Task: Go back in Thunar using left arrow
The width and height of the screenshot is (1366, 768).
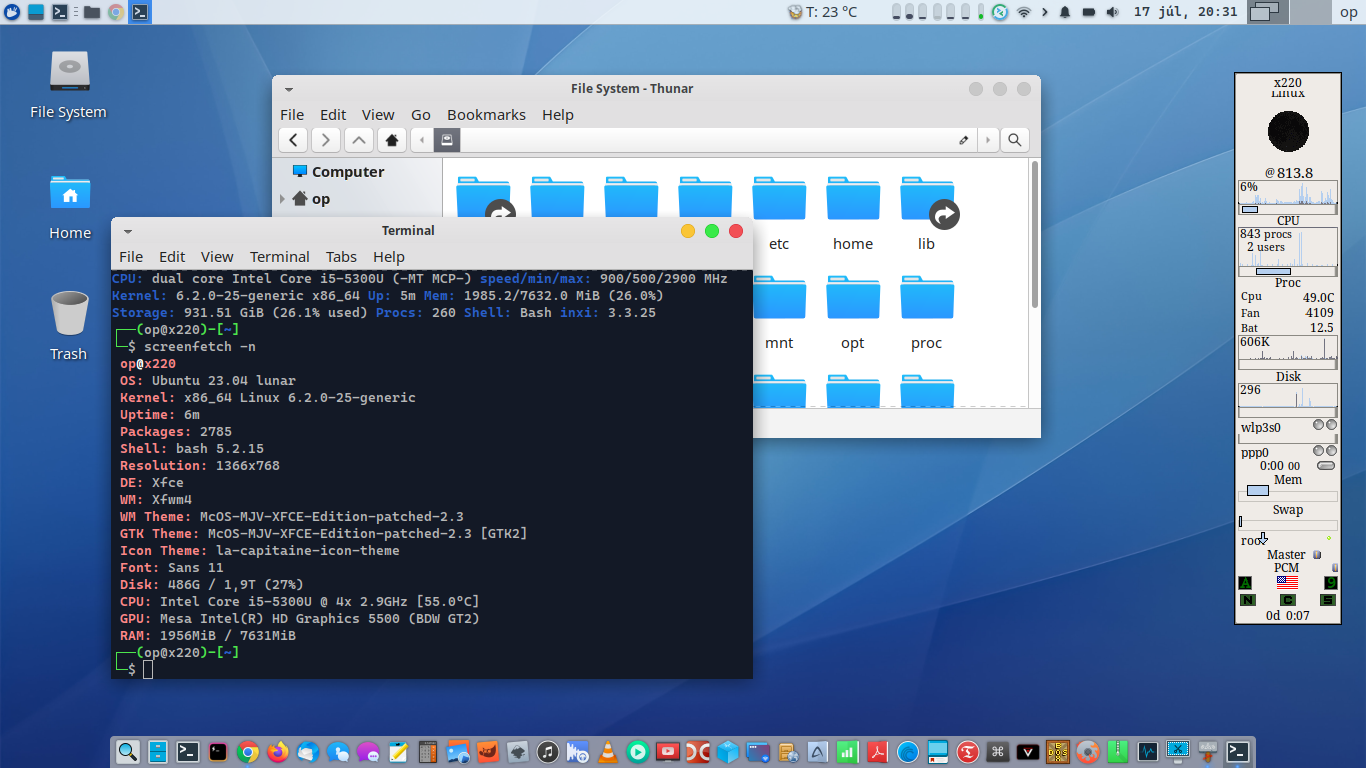Action: 292,140
